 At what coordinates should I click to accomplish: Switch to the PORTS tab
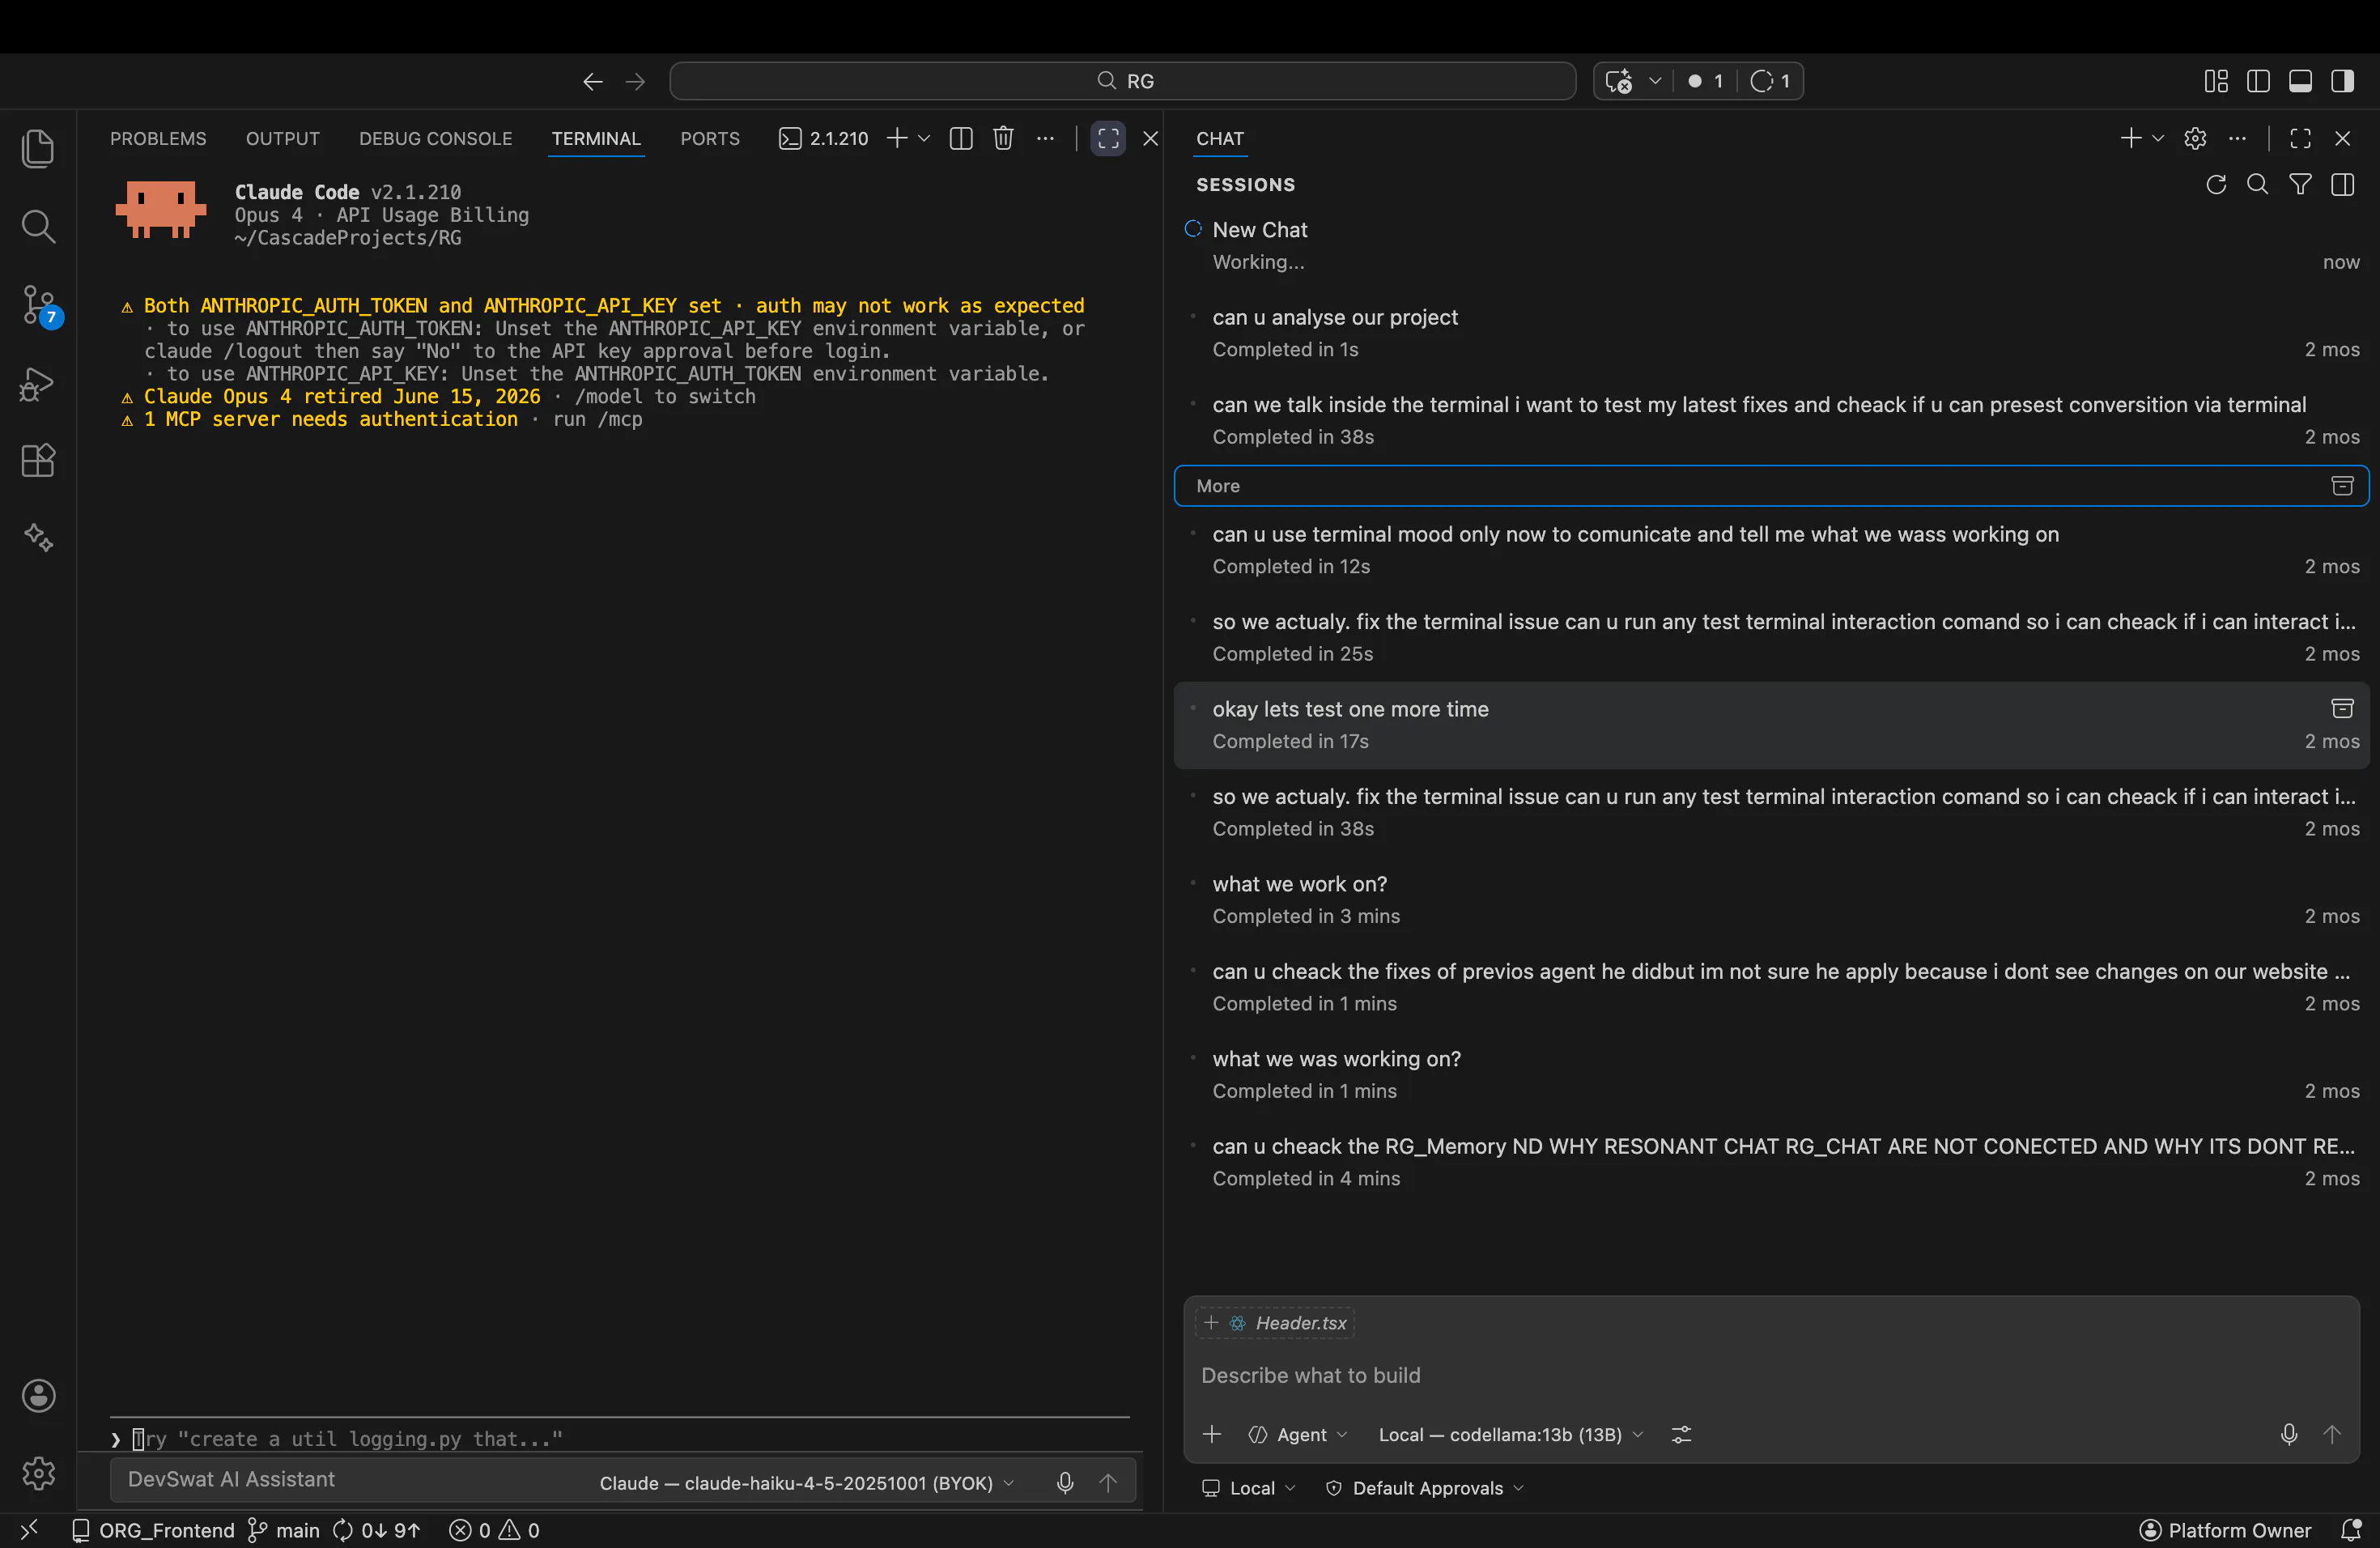click(710, 138)
